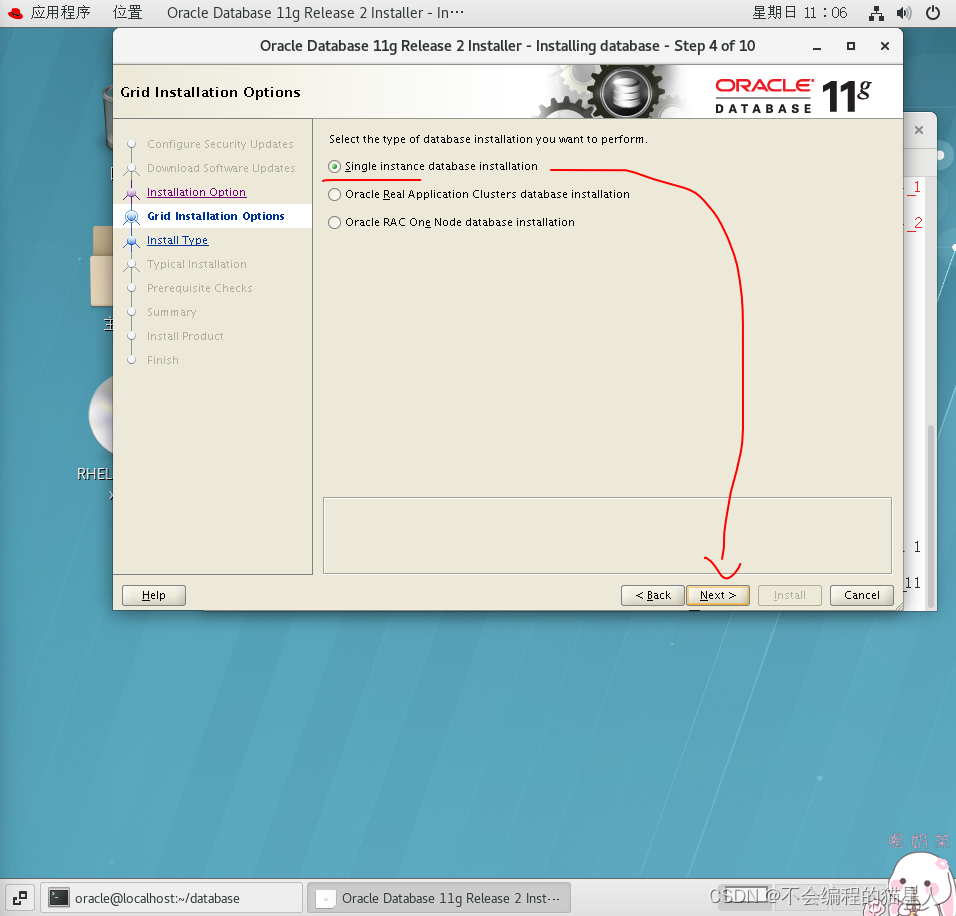
Task: Go Back to previous step
Action: [x=652, y=595]
